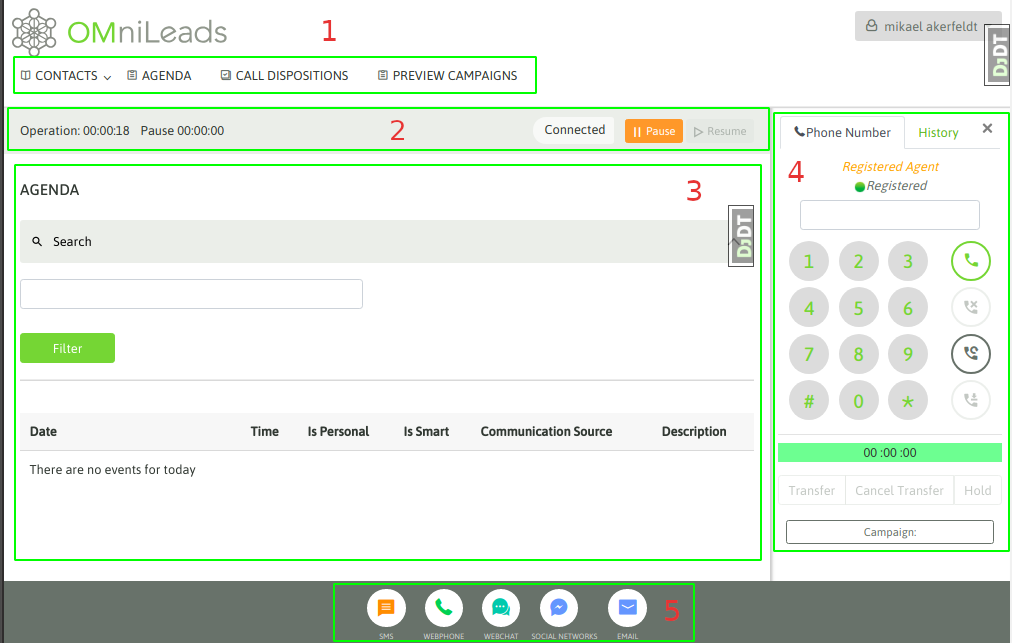This screenshot has width=1012, height=643.
Task: Click the green call dial button
Action: pos(971,261)
